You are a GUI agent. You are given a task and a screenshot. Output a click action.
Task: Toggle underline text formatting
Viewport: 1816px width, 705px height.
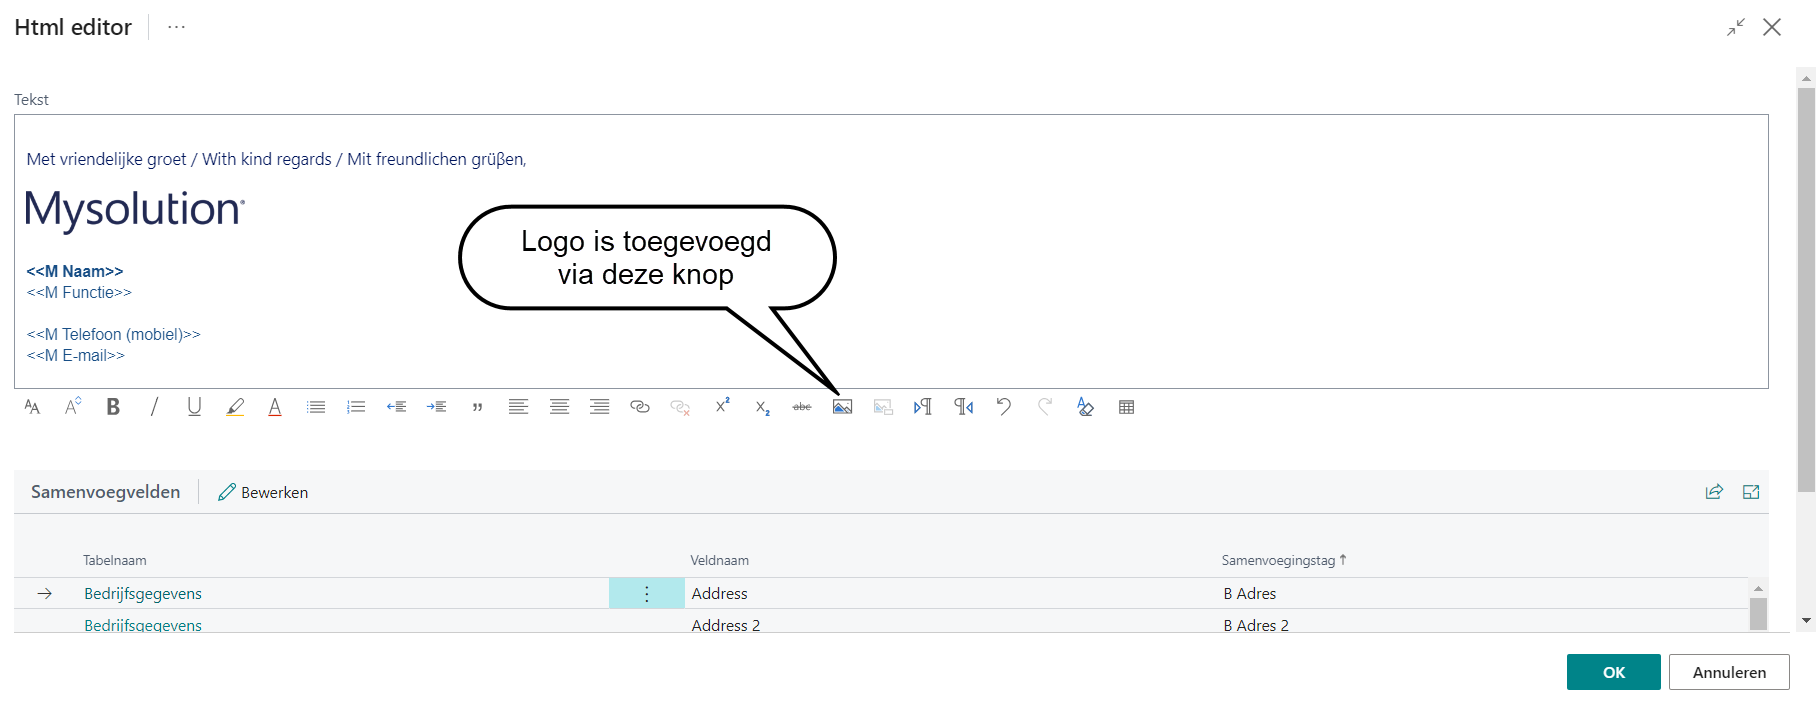(x=194, y=407)
